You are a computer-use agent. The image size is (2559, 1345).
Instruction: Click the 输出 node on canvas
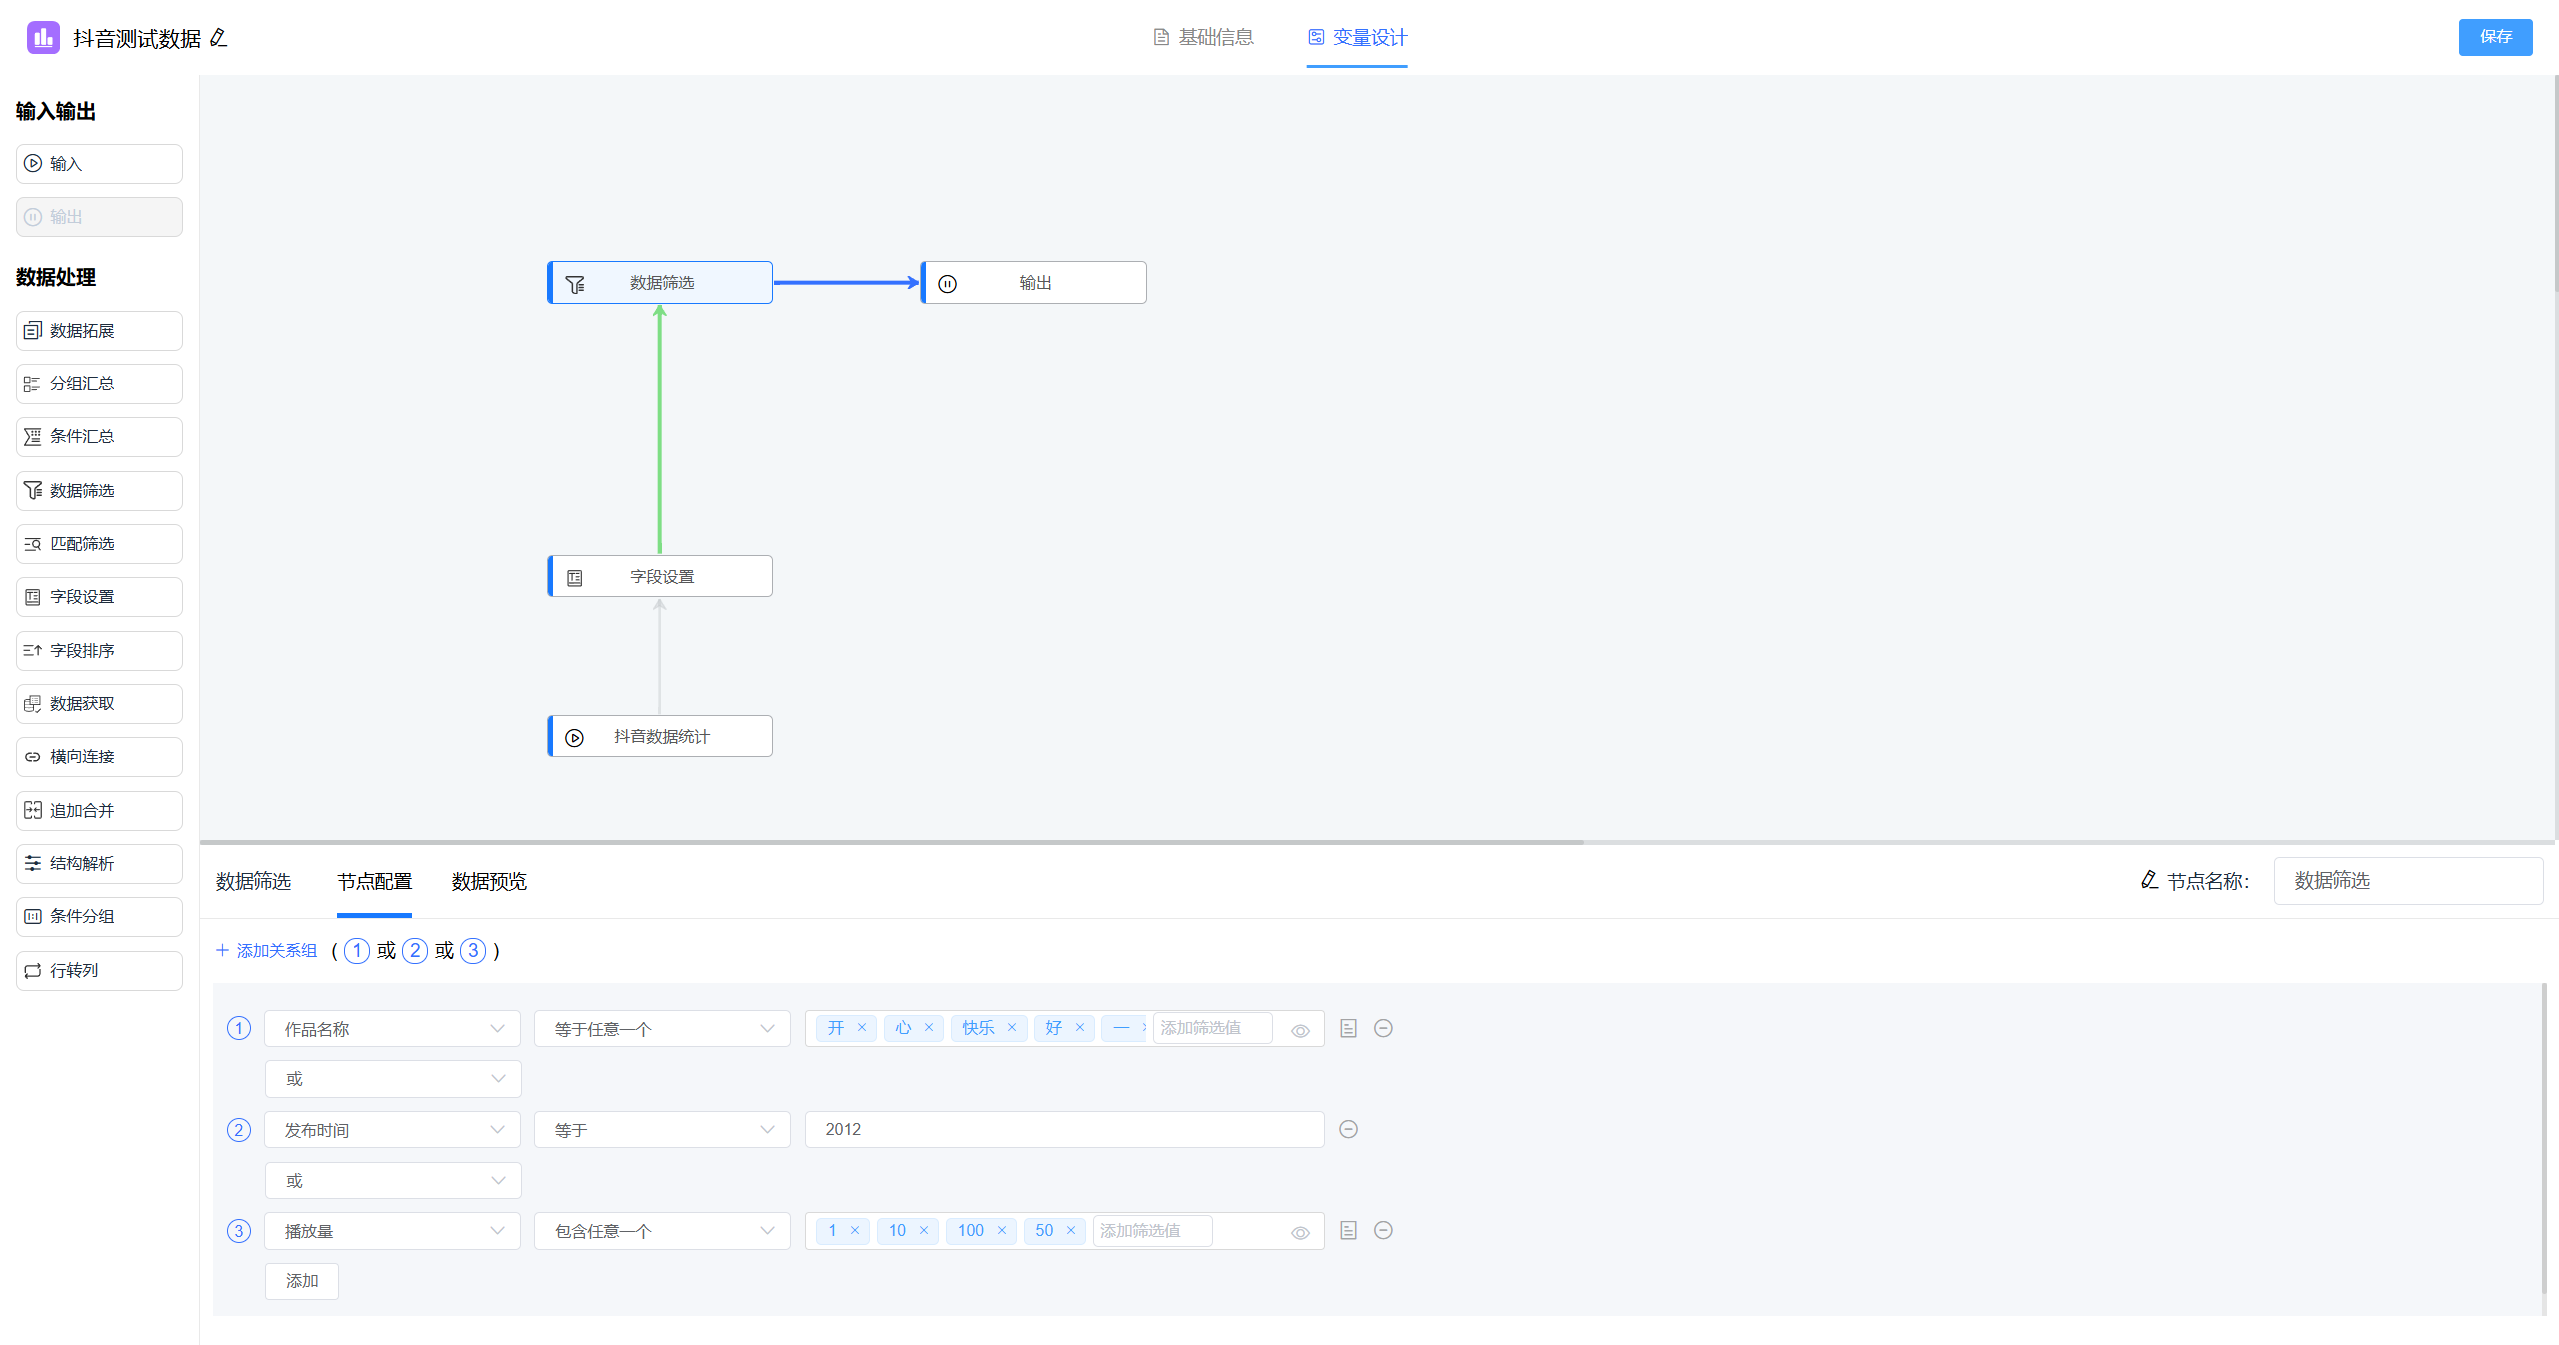point(1033,283)
